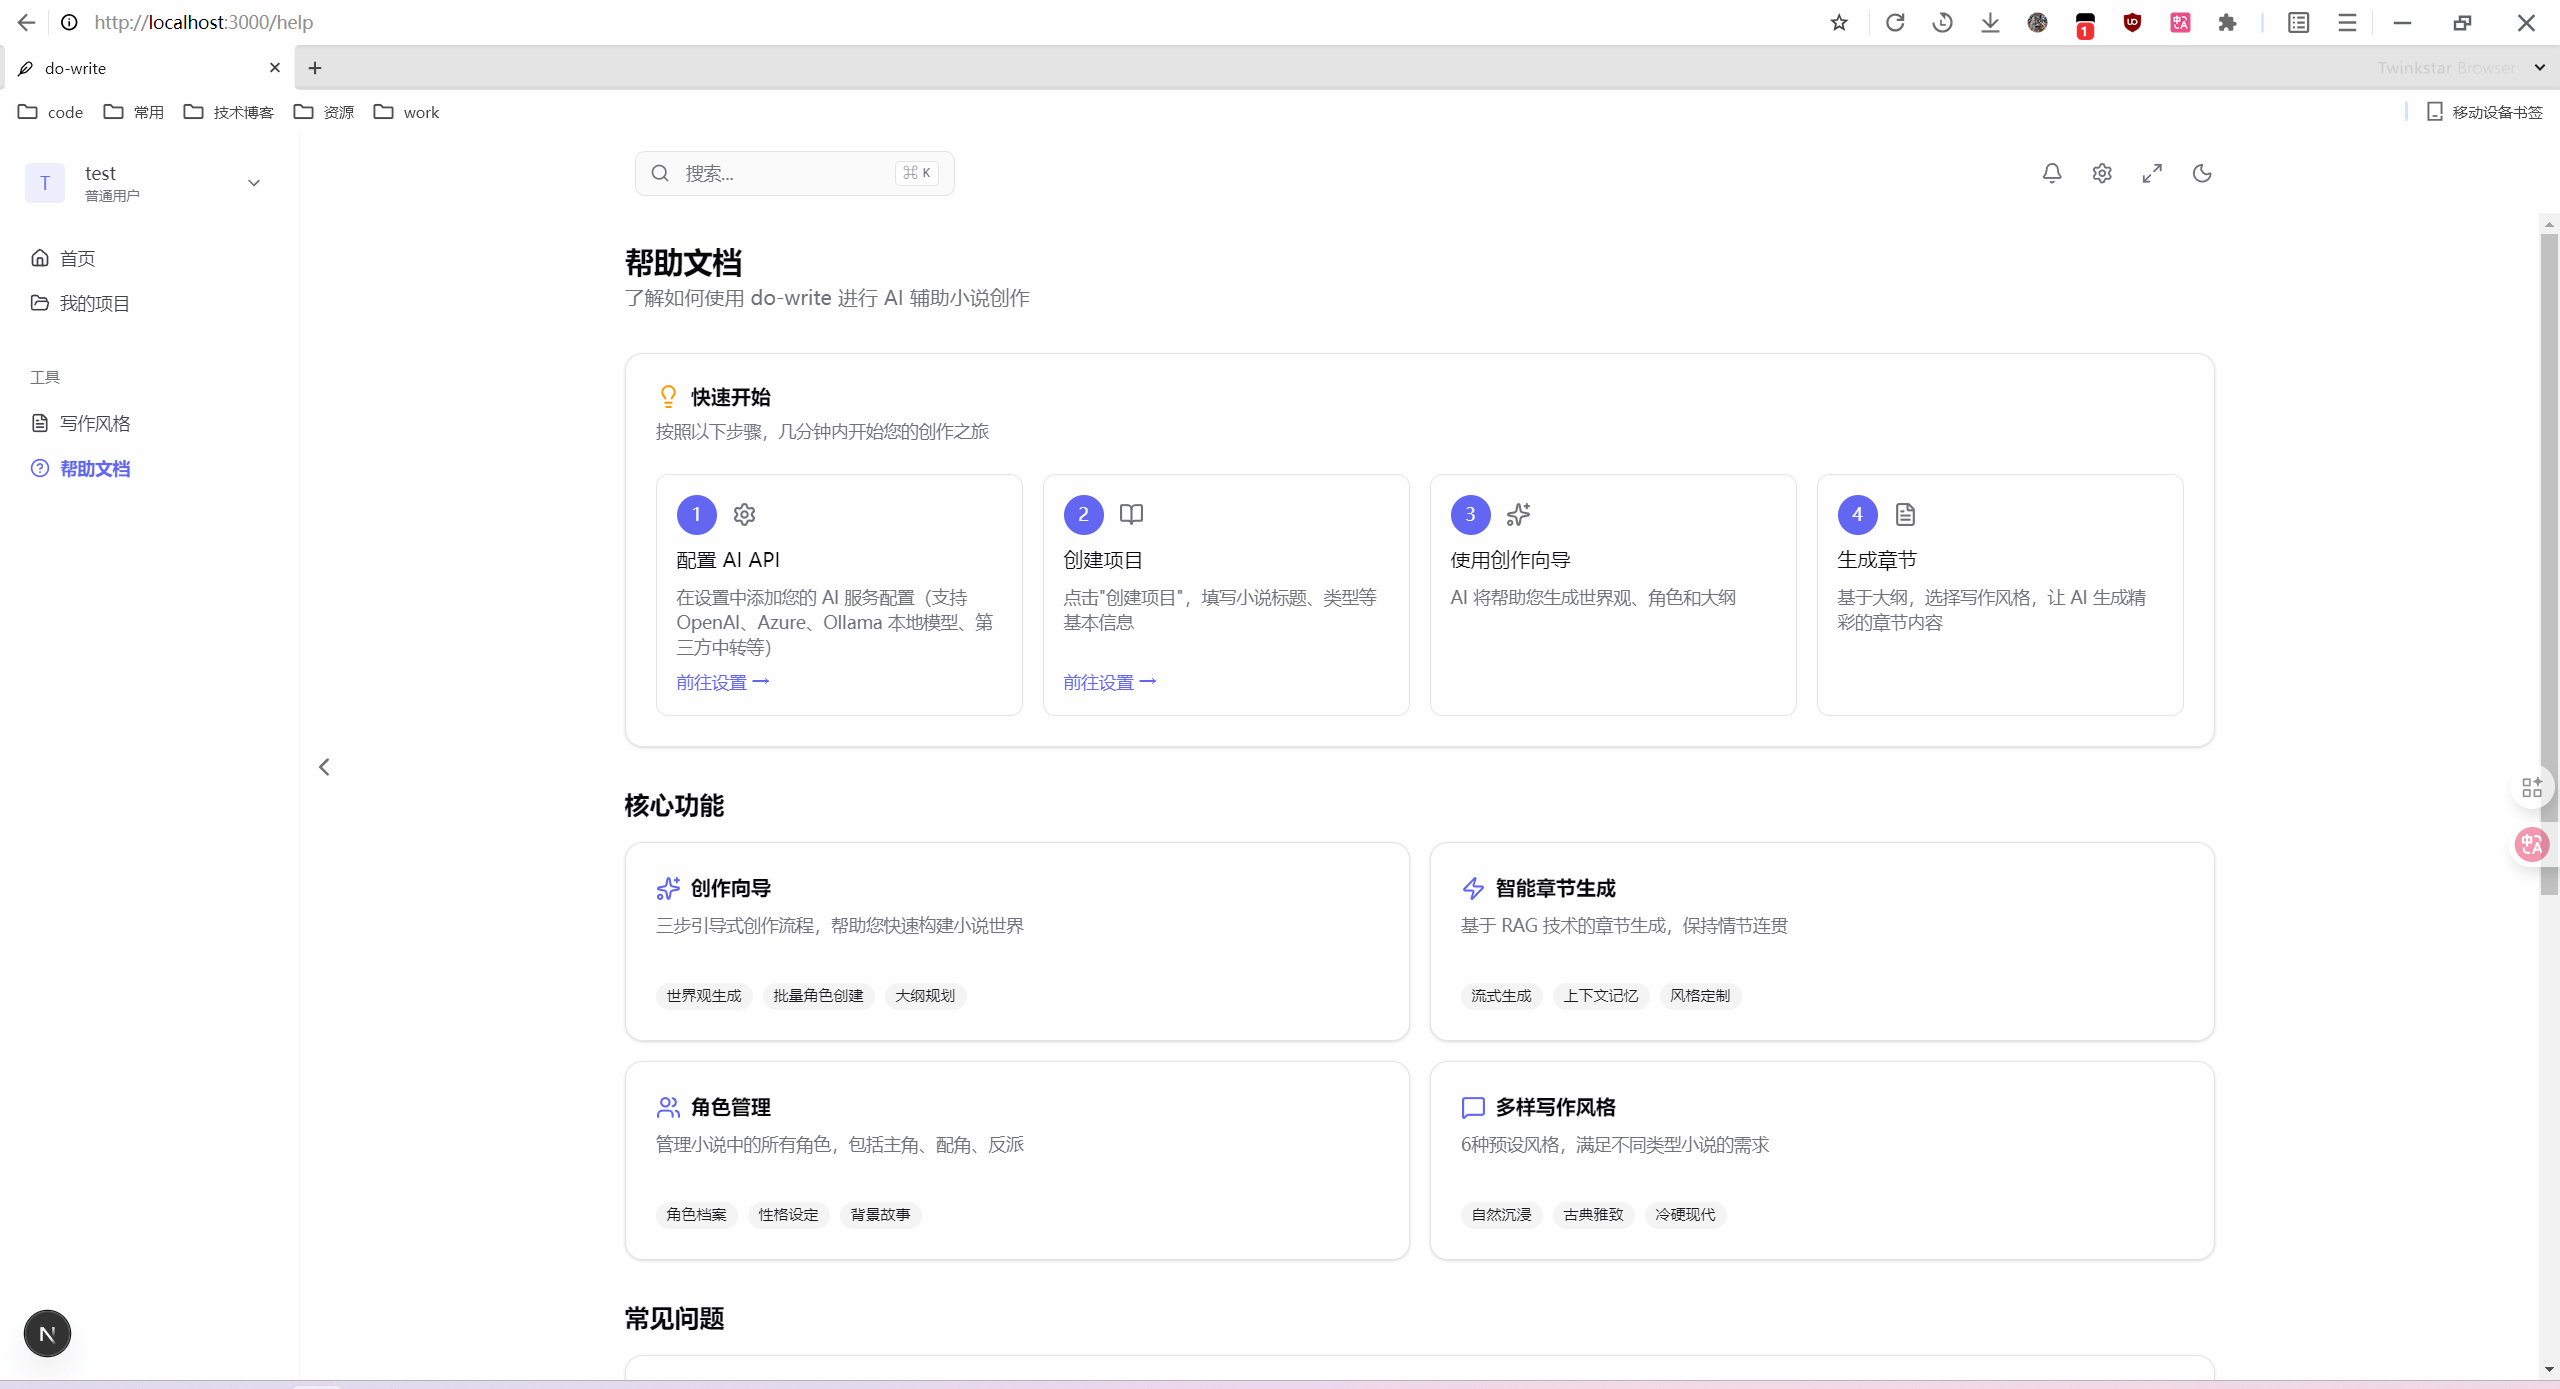Reload the page via refresh icon
This screenshot has width=2560, height=1389.
click(1894, 22)
